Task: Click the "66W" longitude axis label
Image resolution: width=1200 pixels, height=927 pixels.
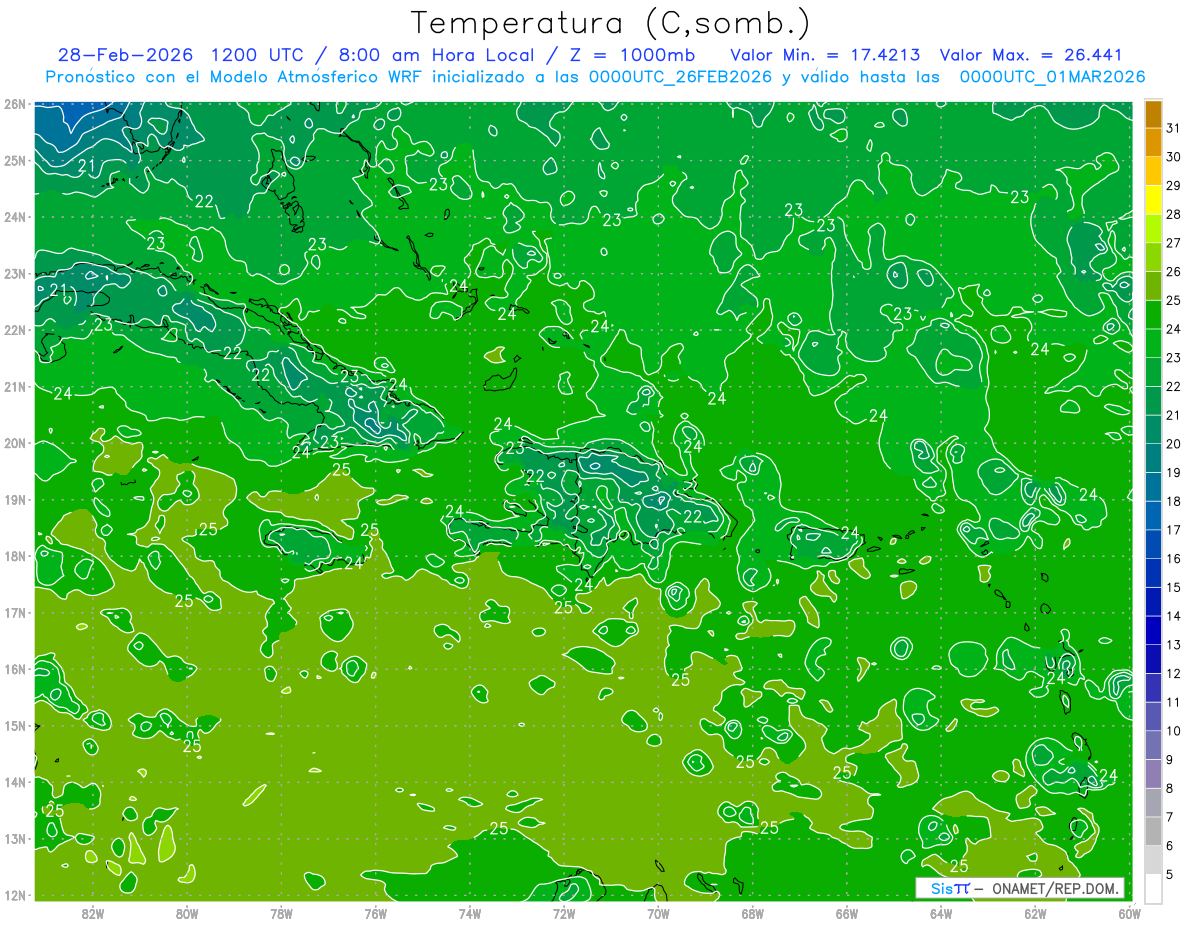Action: [x=847, y=912]
